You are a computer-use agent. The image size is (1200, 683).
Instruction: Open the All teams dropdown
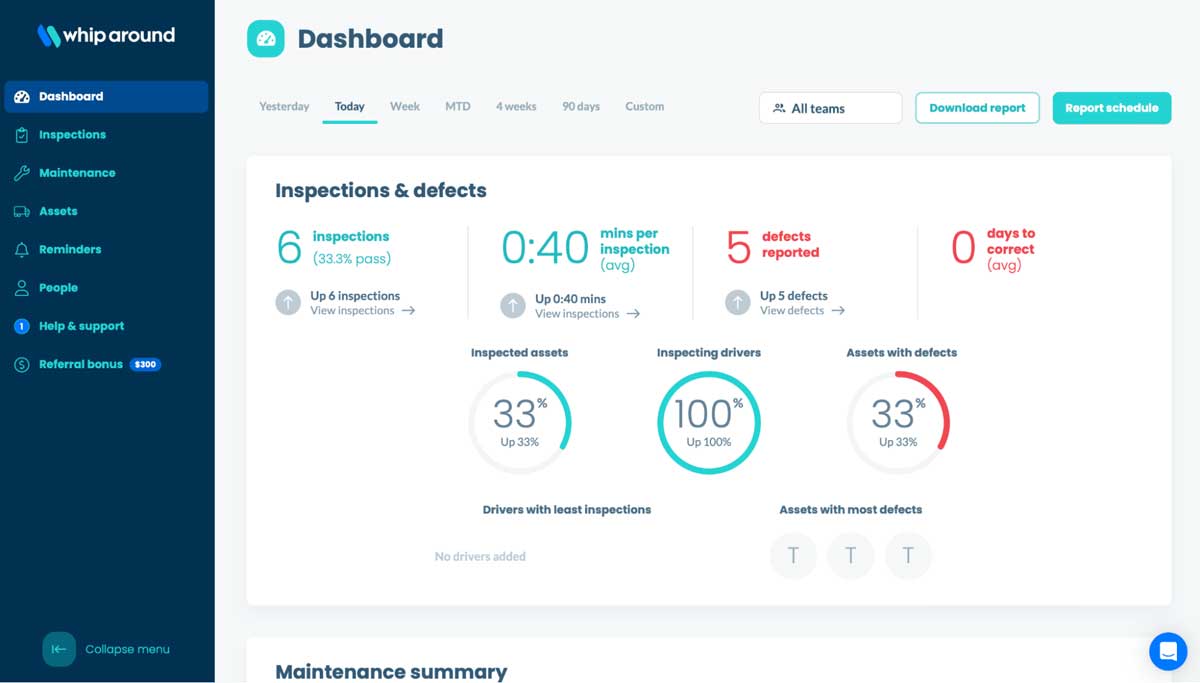830,107
